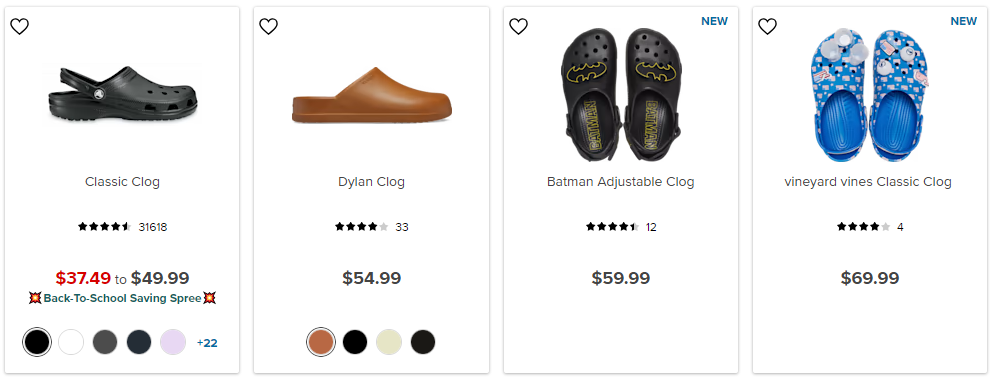Favorite the Classic Clog with heart icon
The height and width of the screenshot is (380, 992).
20,27
